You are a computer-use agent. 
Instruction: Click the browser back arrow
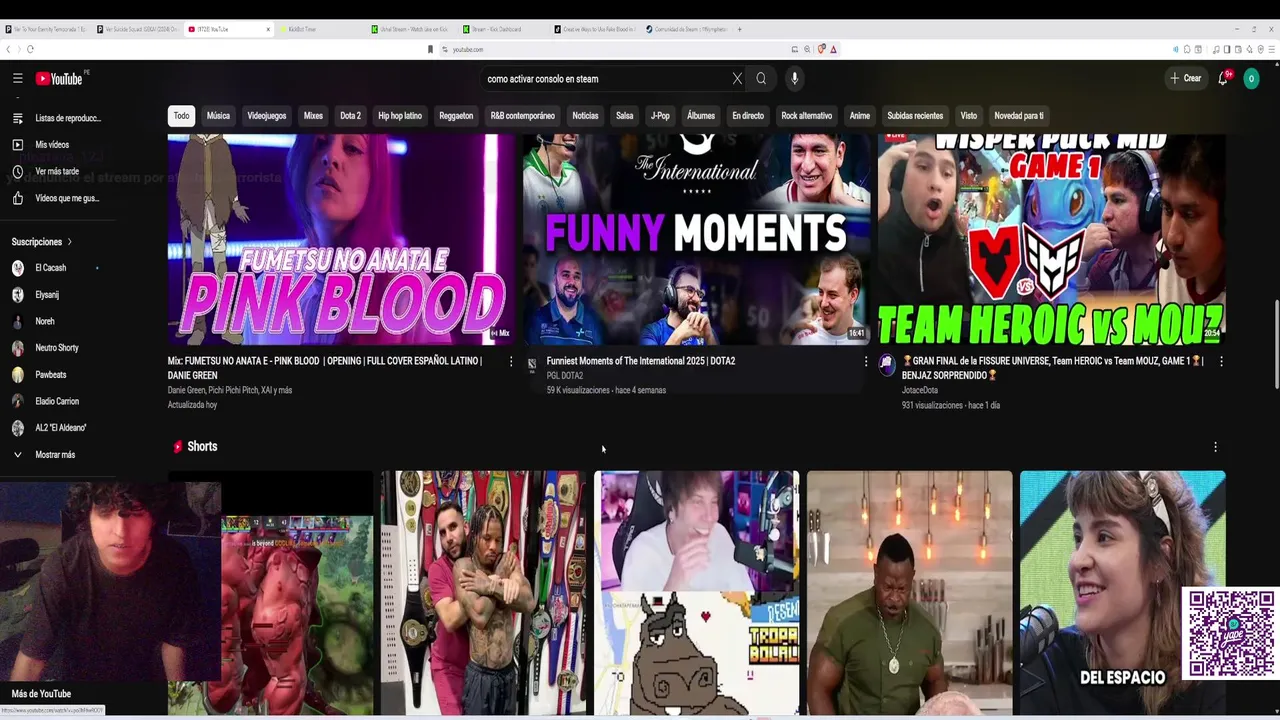[x=8, y=49]
